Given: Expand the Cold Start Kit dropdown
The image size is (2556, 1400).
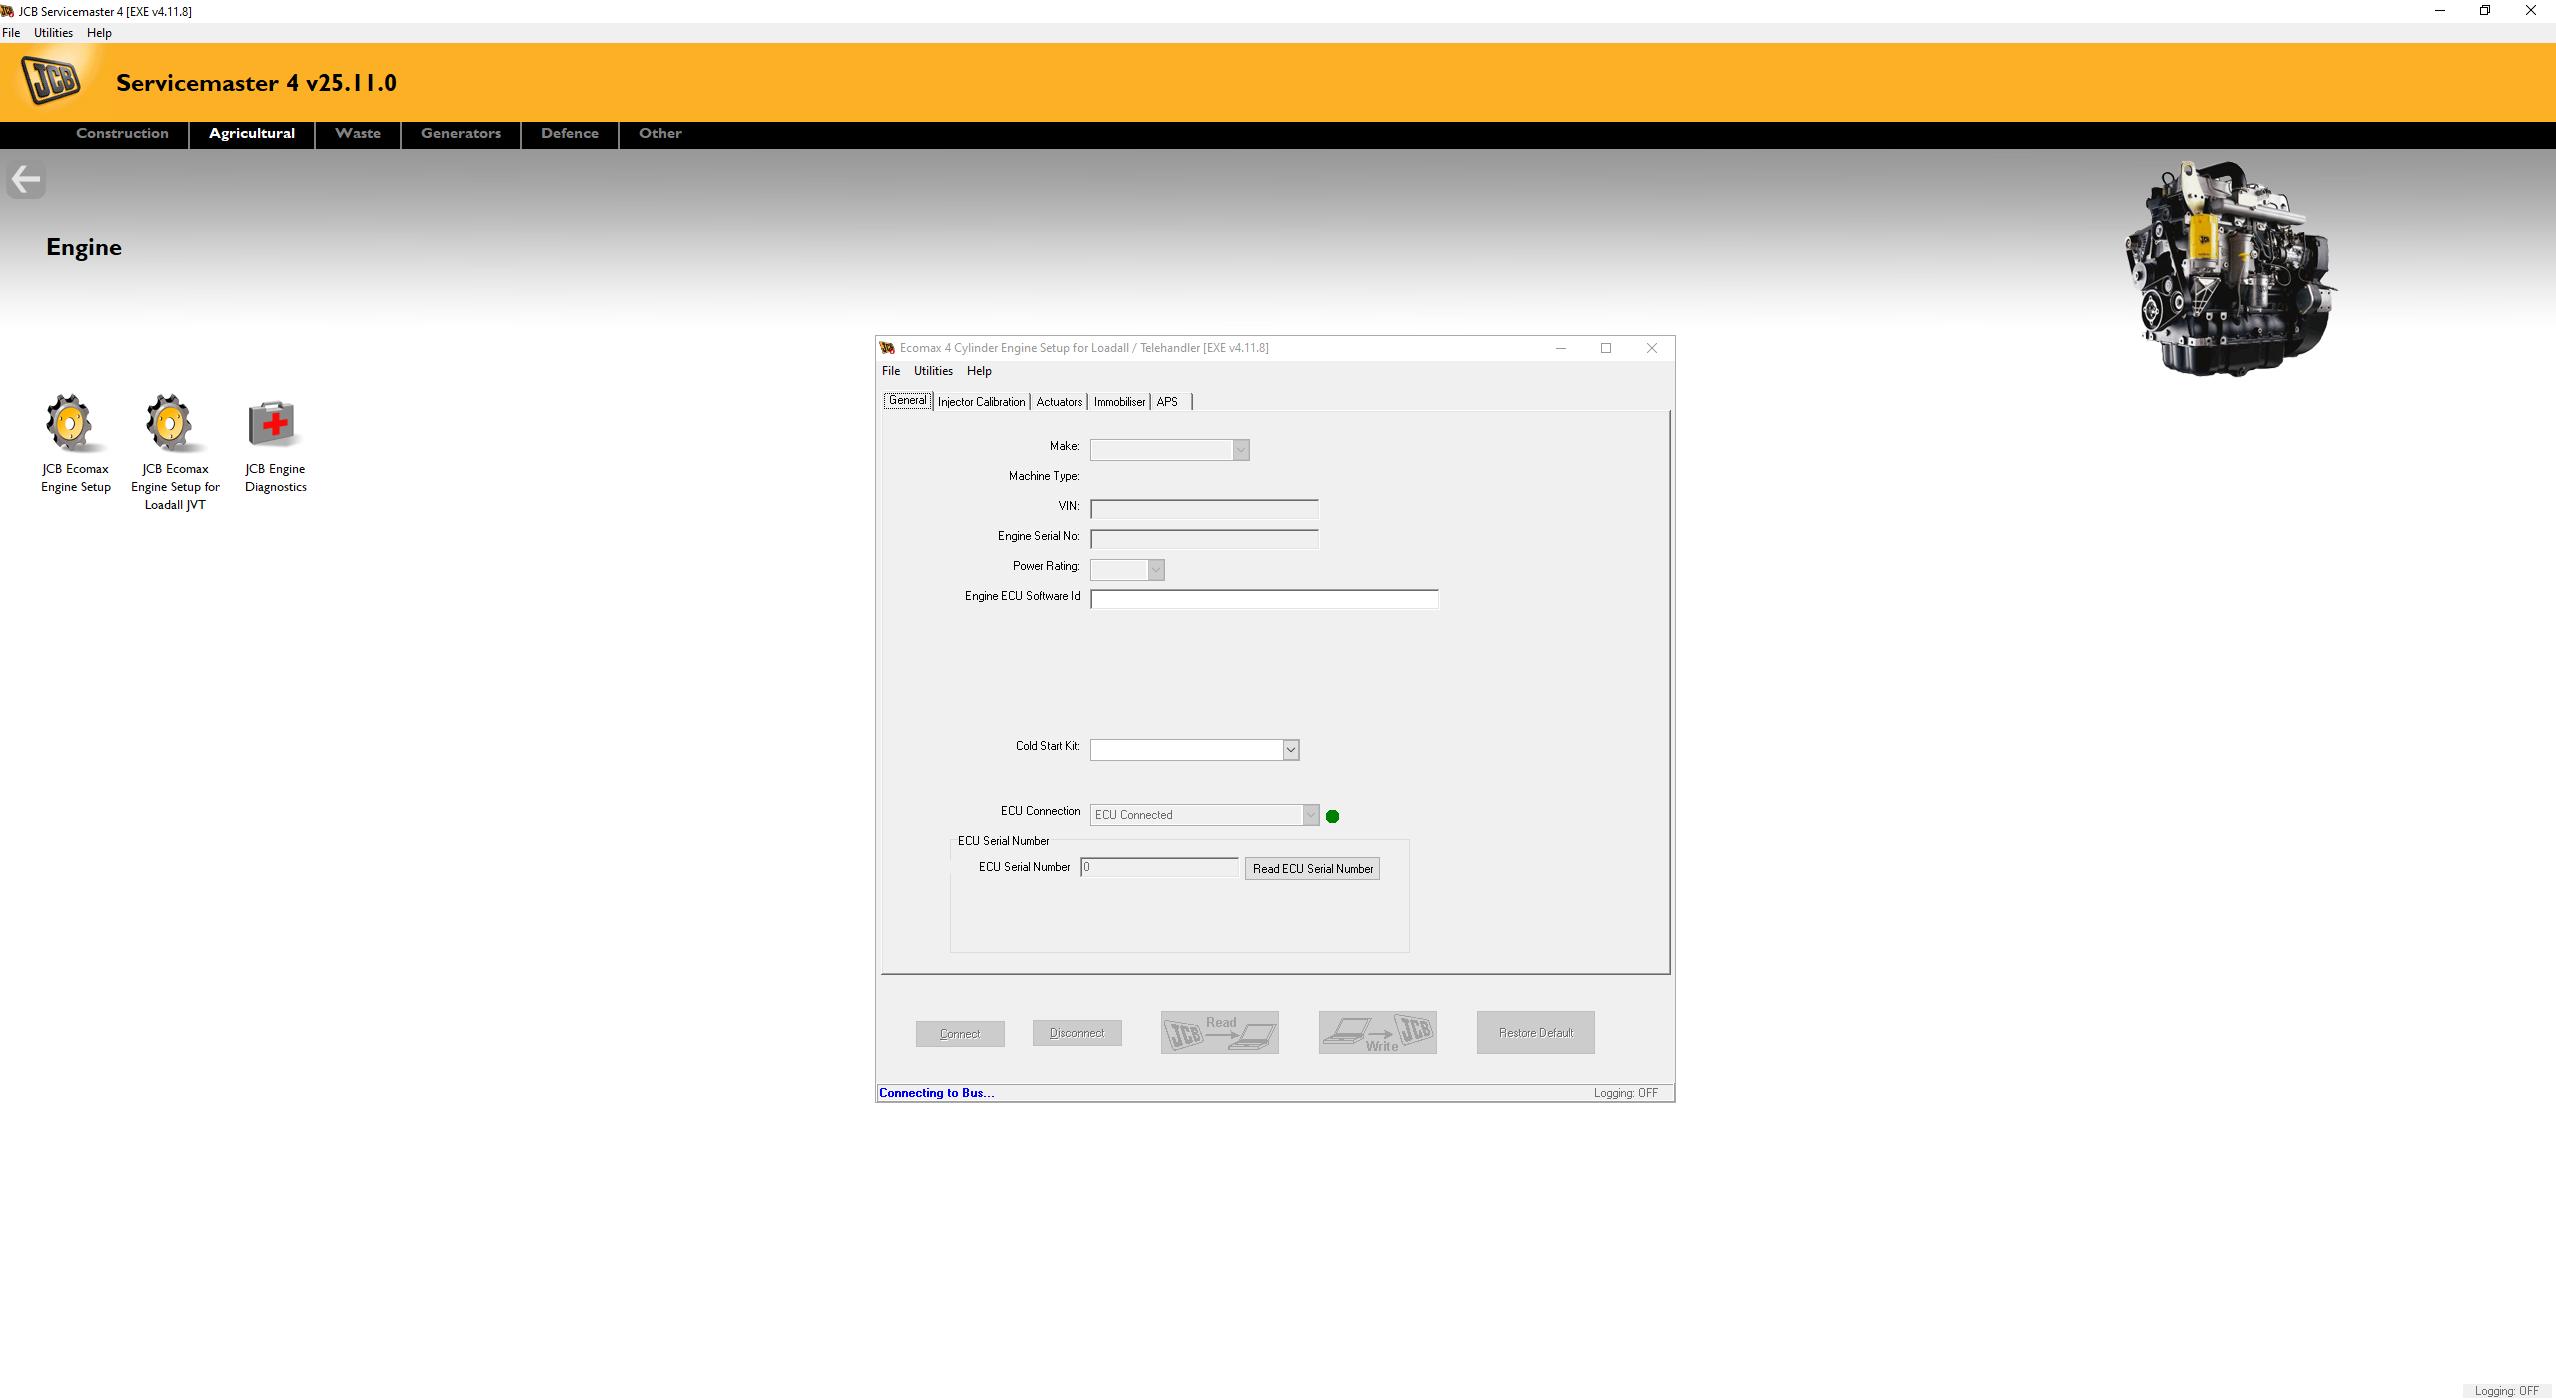Looking at the screenshot, I should pyautogui.click(x=1290, y=748).
